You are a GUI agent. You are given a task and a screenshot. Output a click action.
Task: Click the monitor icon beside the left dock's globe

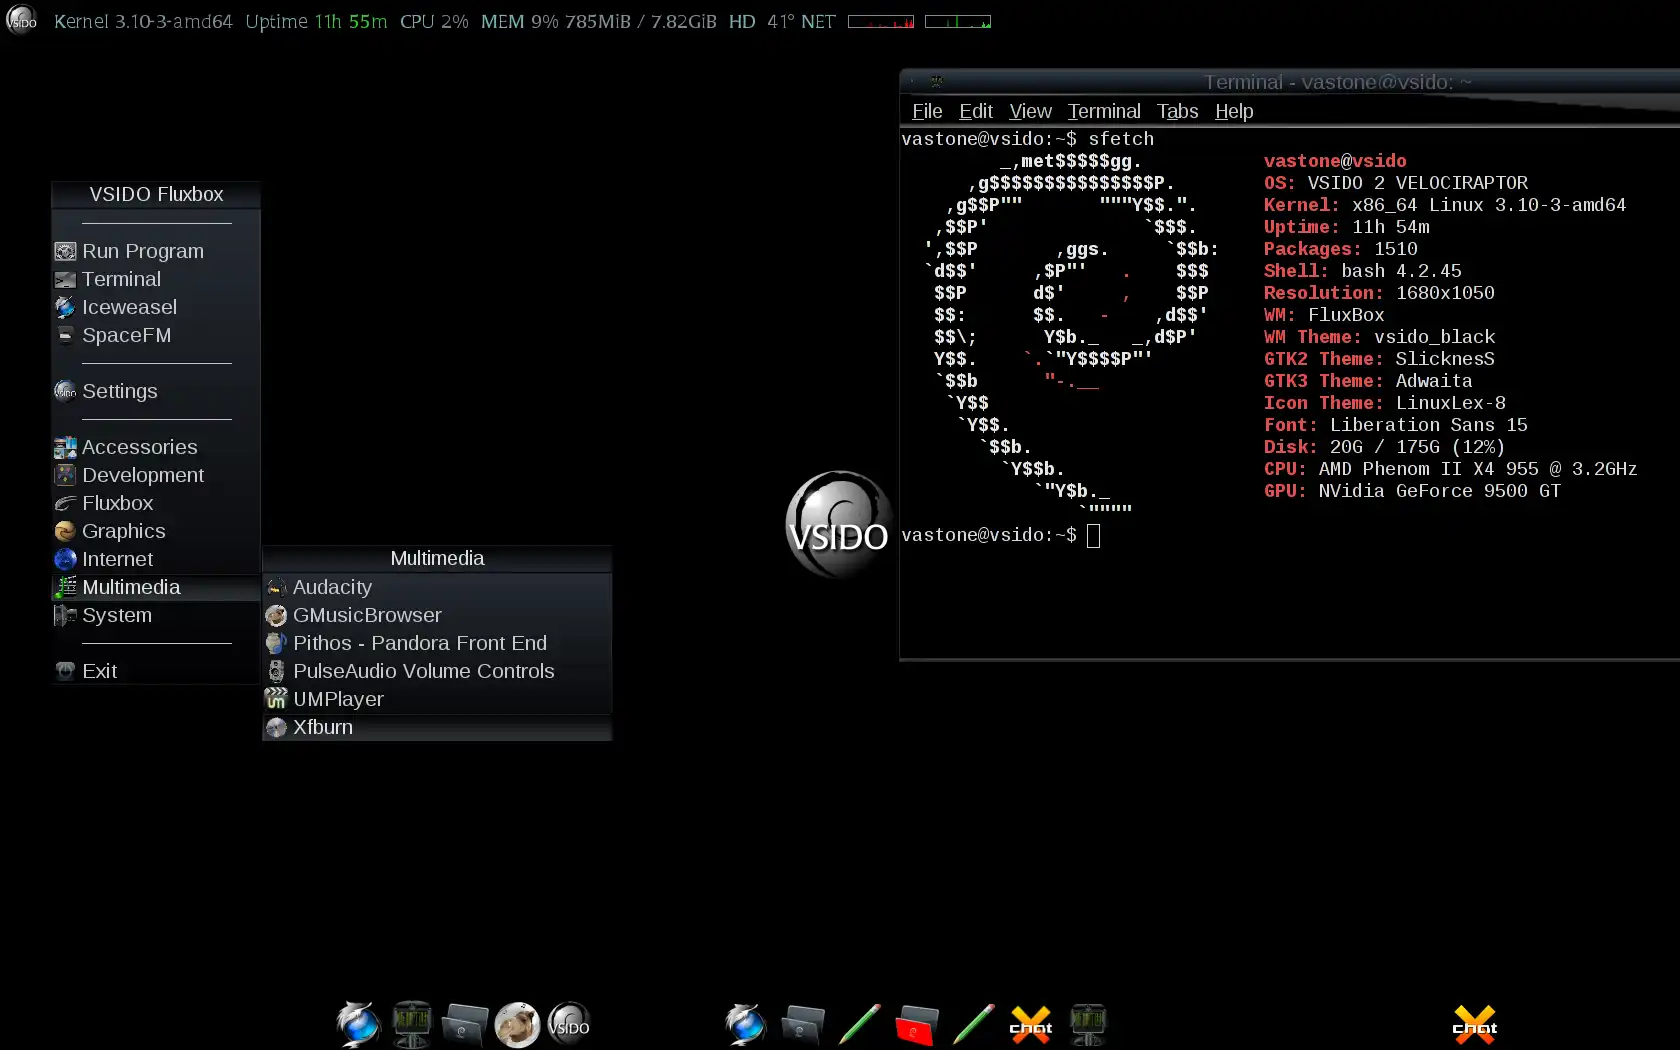coord(411,1024)
